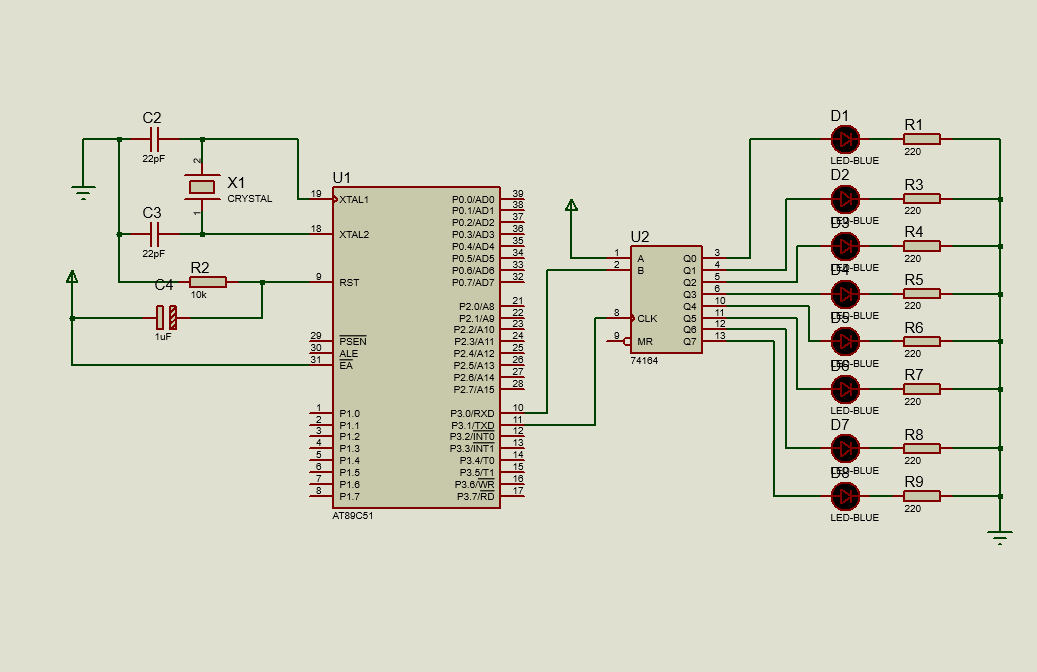Select the R8 resistor body
The image size is (1037, 672).
click(922, 448)
